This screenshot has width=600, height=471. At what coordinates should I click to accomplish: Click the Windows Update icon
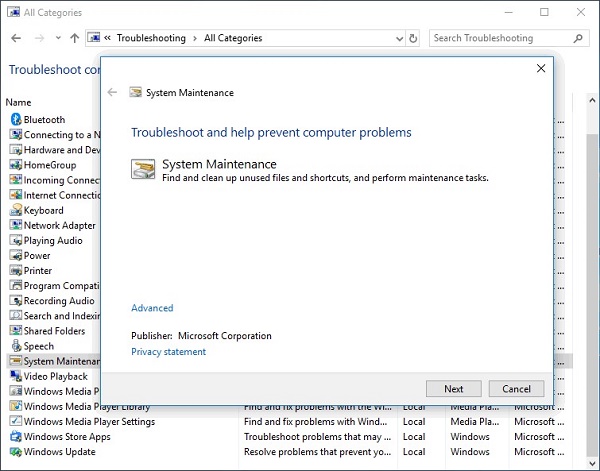15,452
